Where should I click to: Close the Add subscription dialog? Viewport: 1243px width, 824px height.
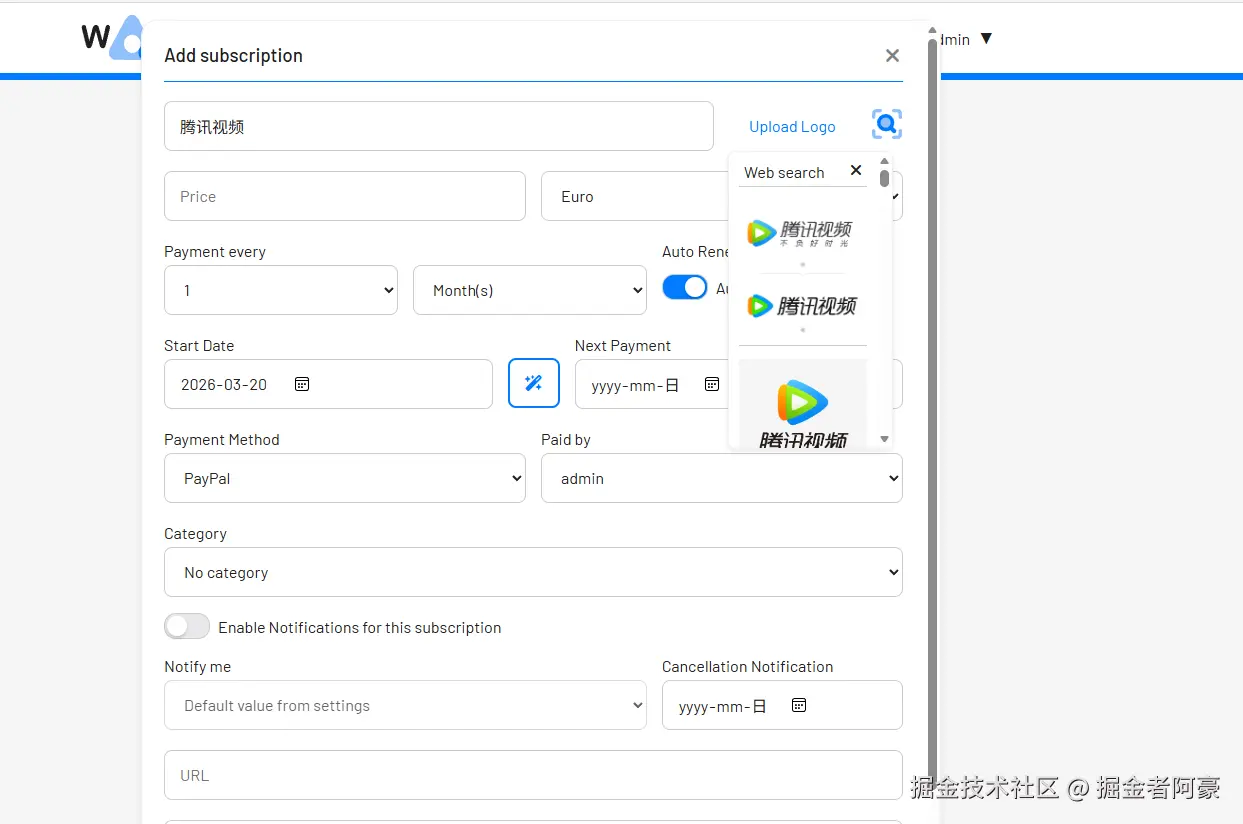tap(893, 56)
